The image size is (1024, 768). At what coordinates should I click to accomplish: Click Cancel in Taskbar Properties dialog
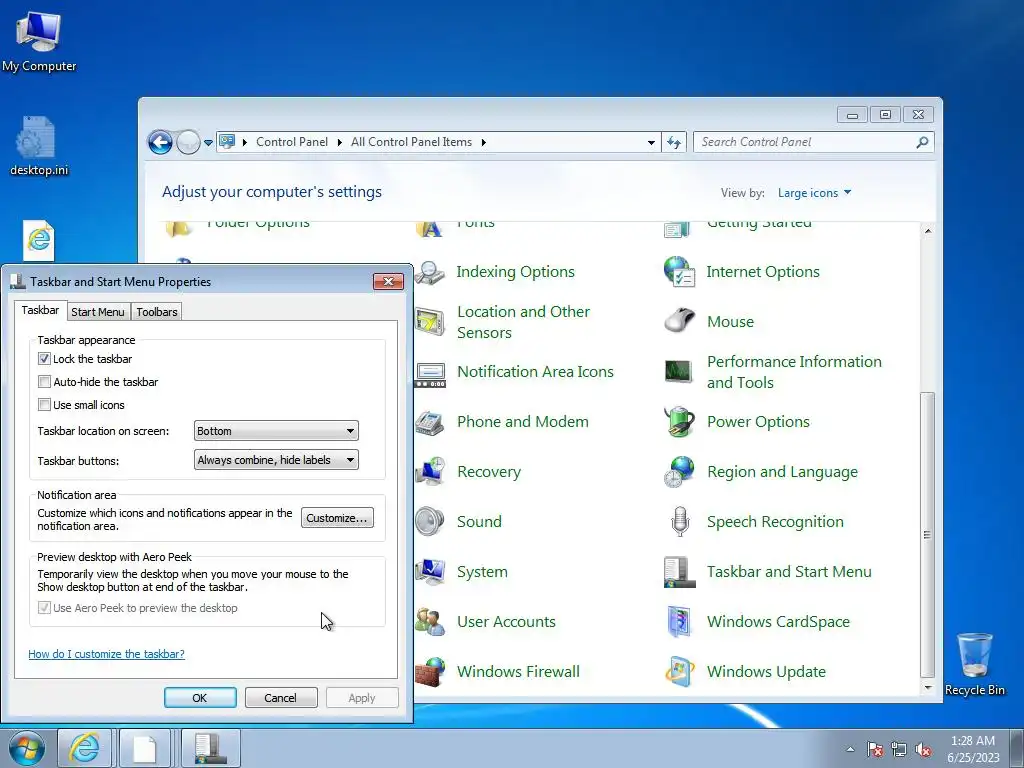point(281,697)
